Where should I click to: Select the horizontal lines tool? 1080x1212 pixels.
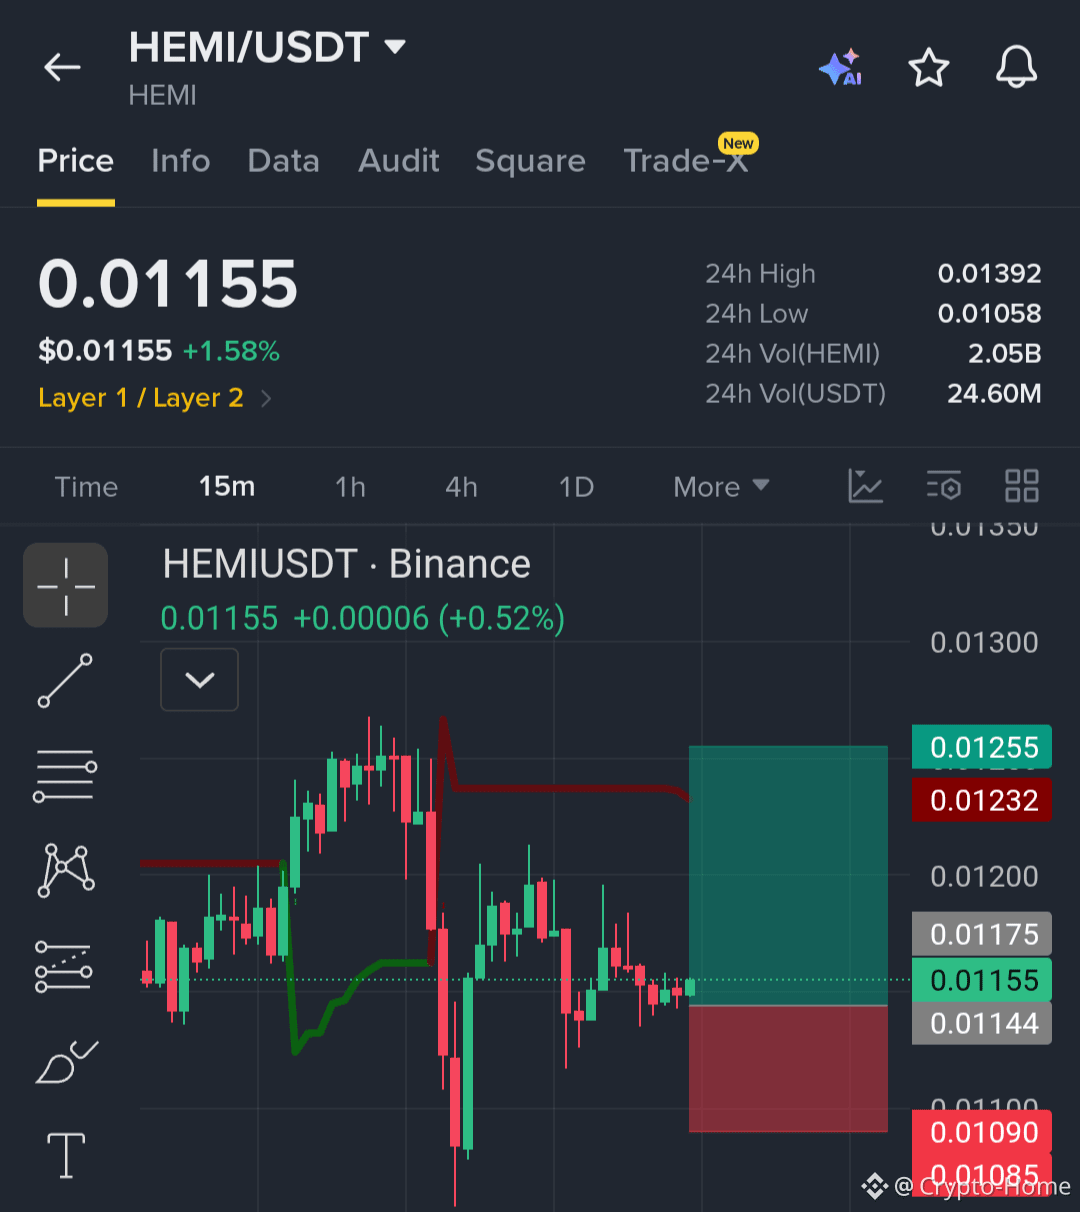coord(66,776)
